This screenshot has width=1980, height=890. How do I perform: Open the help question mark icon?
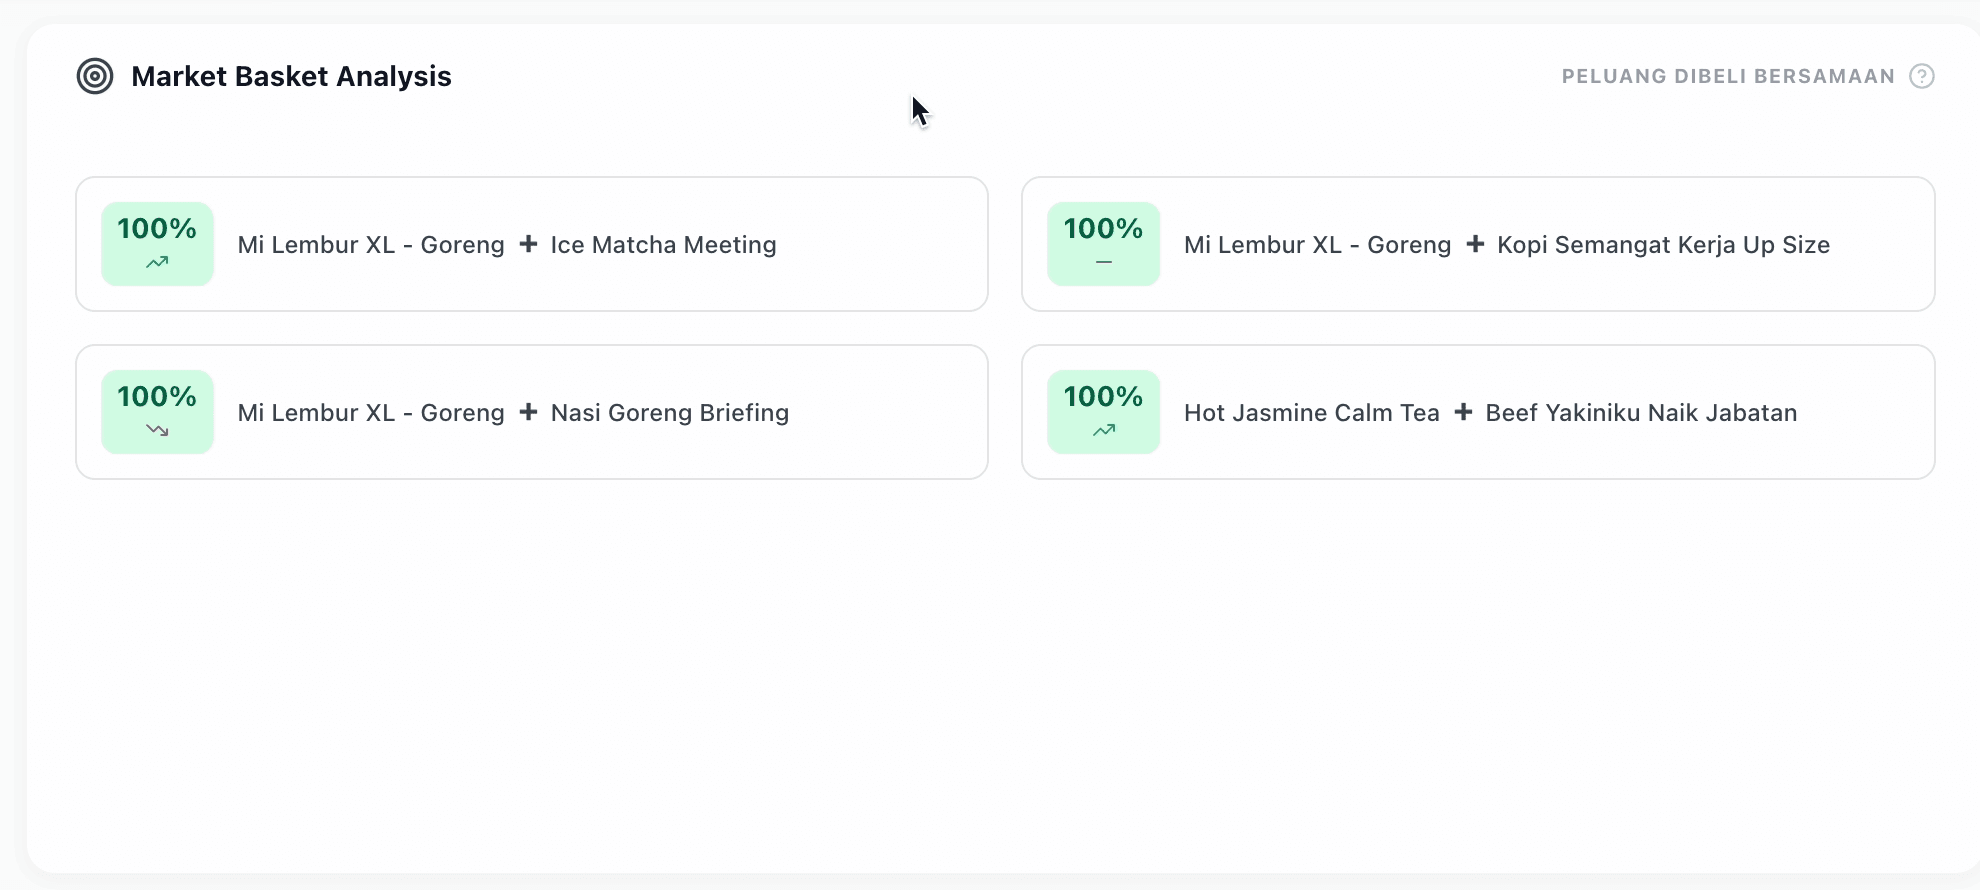point(1921,76)
